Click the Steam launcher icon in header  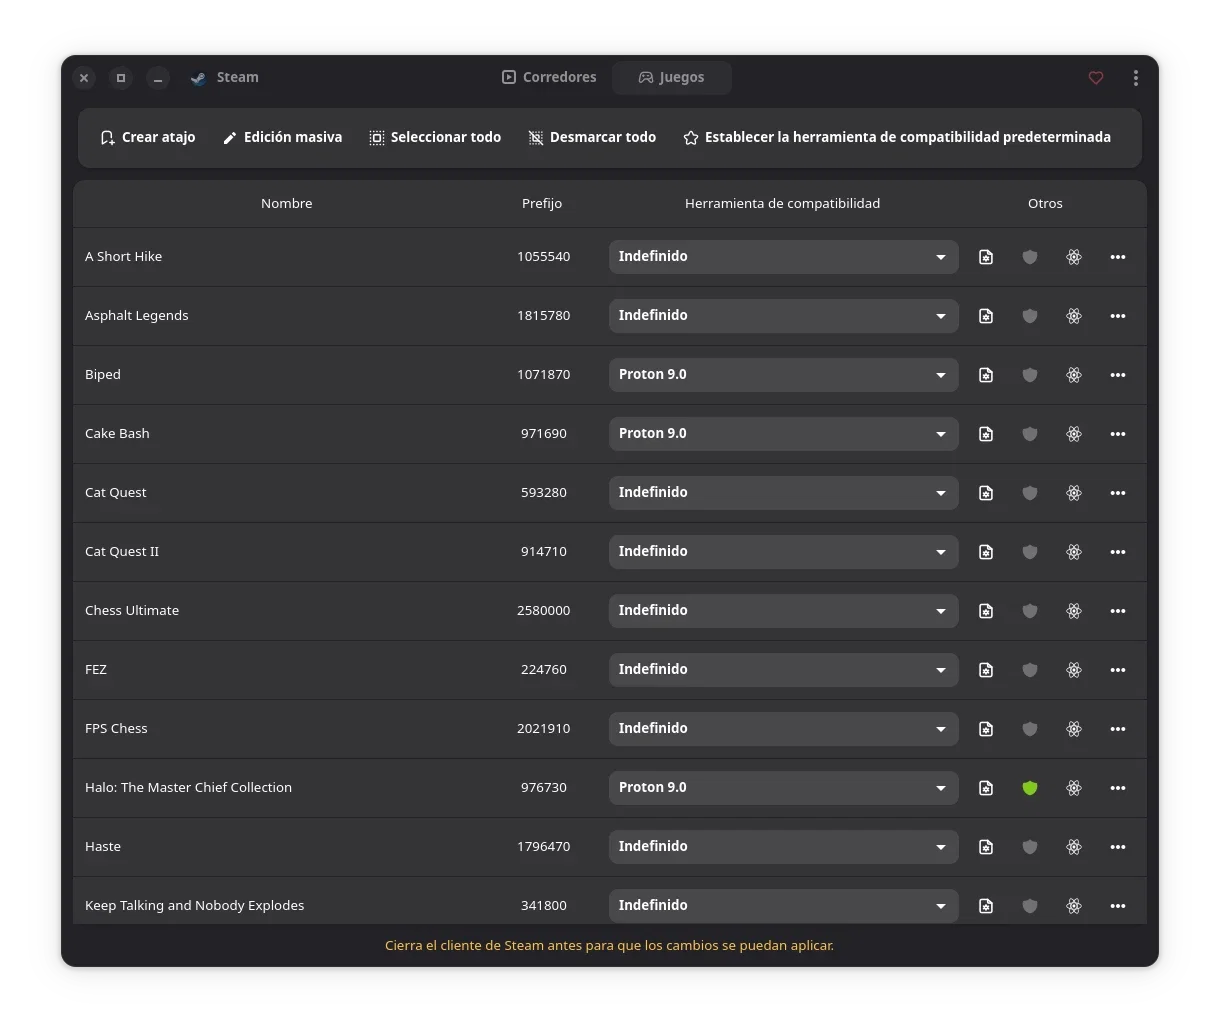198,78
